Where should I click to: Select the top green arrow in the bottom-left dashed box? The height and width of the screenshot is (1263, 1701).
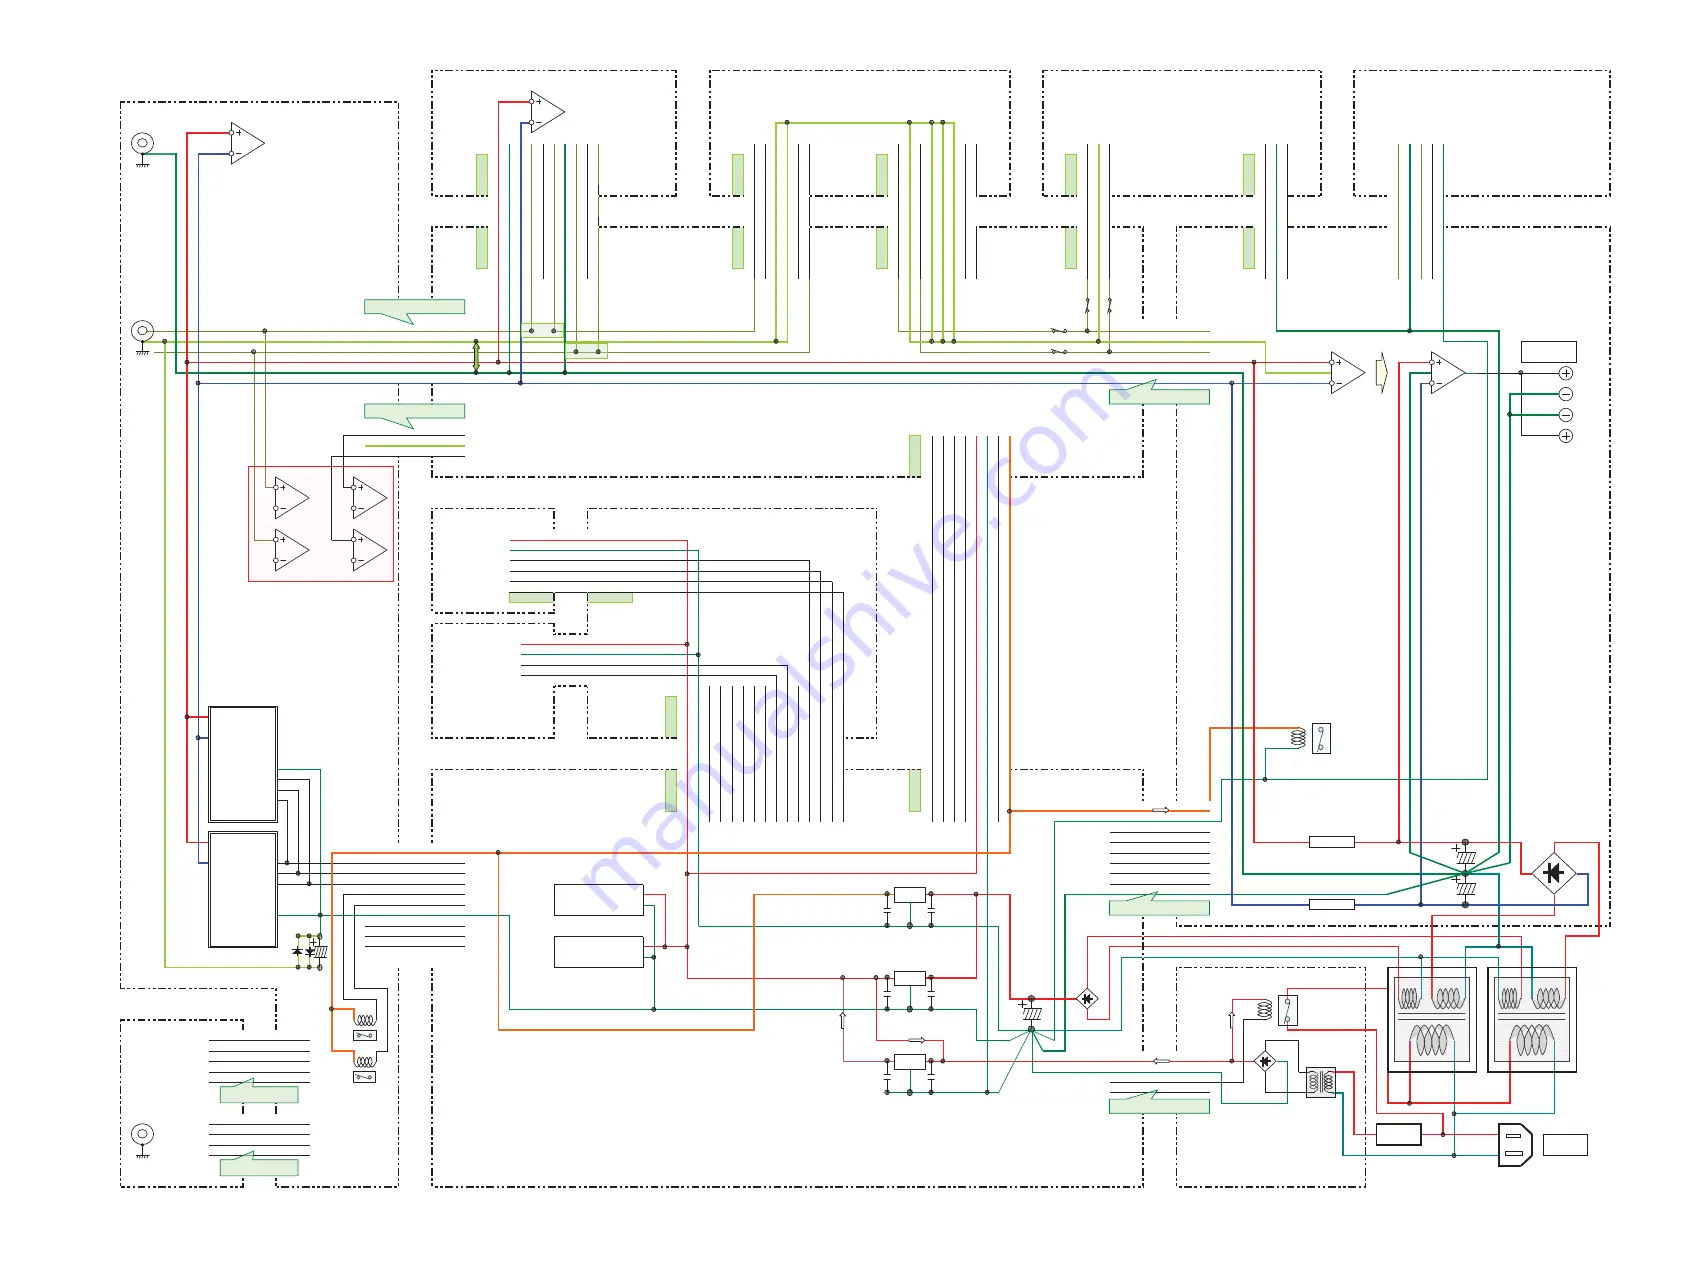pos(259,1091)
